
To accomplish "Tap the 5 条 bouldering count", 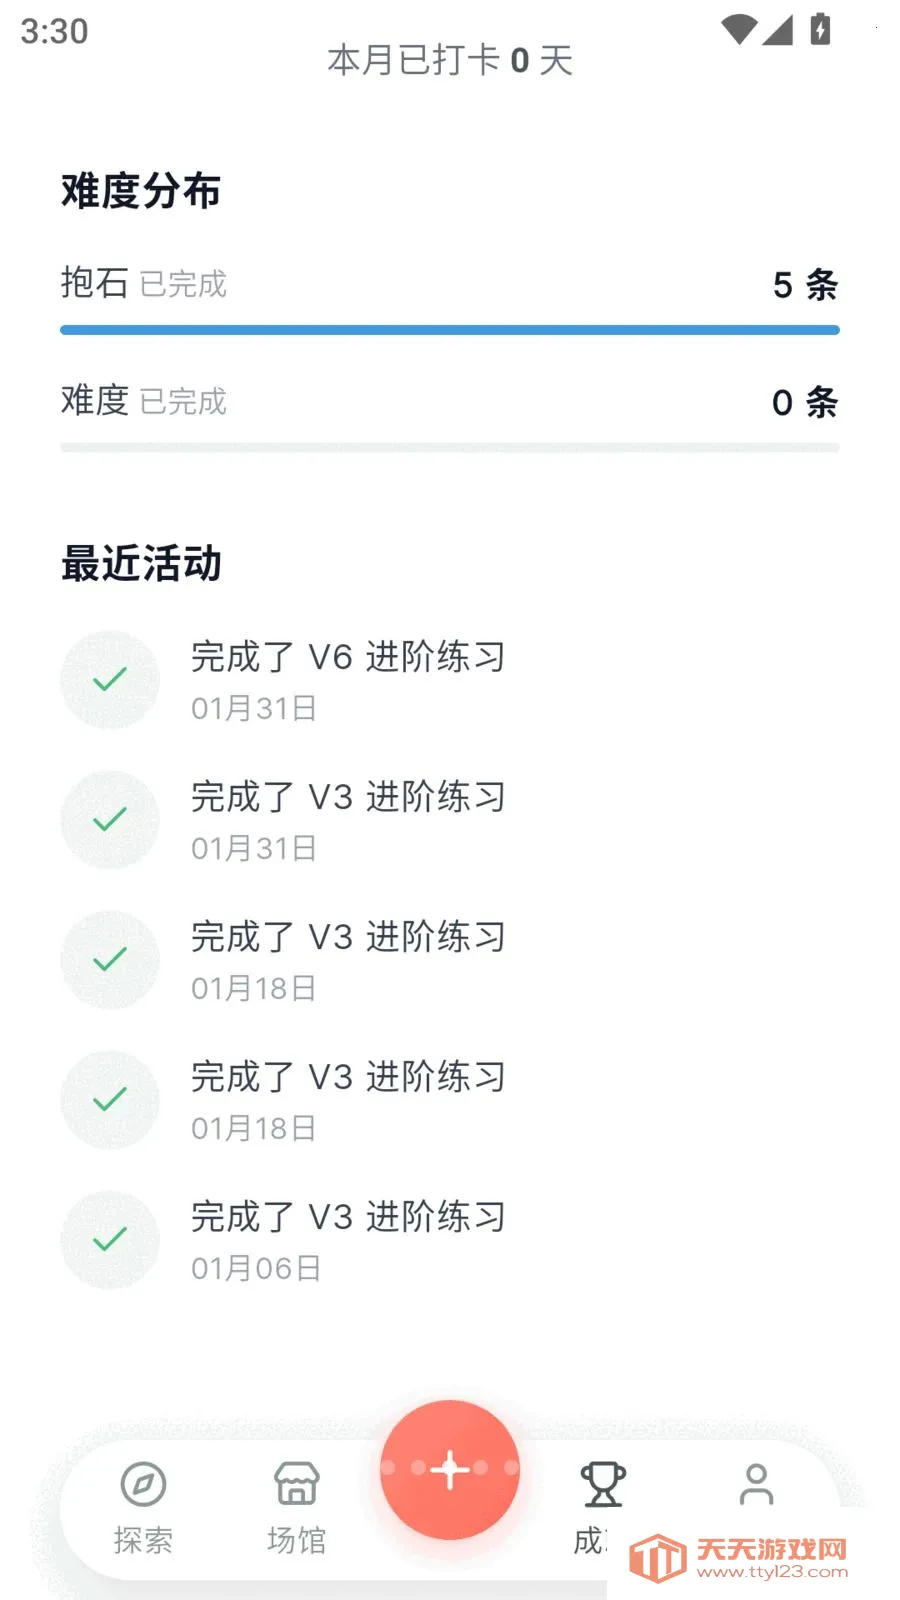I will (x=805, y=285).
